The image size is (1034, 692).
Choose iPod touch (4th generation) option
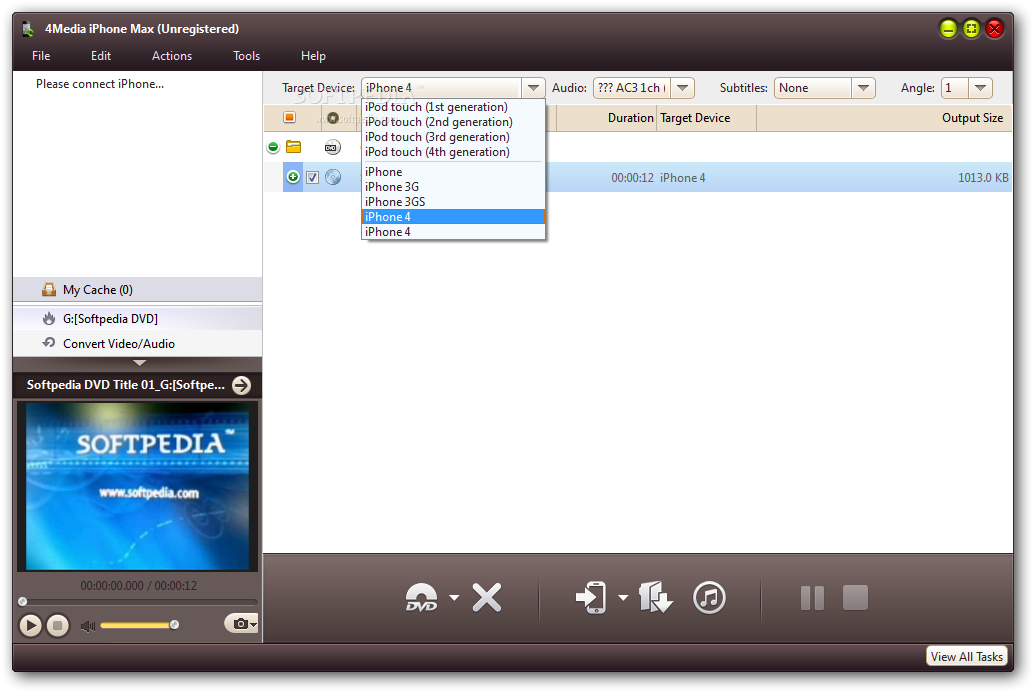(453, 152)
